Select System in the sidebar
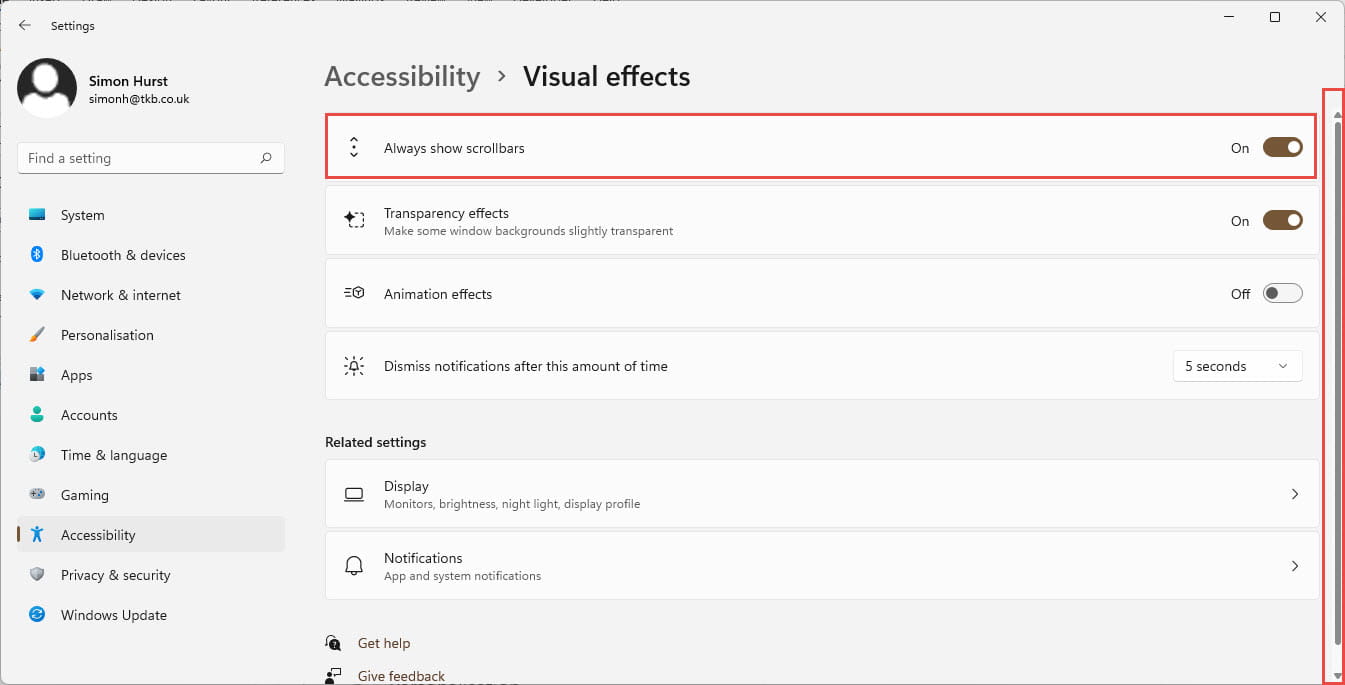1345x685 pixels. (82, 215)
